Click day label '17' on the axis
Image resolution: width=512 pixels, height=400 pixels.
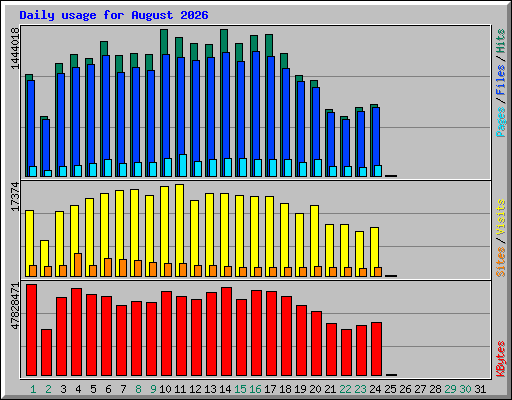(x=270, y=389)
